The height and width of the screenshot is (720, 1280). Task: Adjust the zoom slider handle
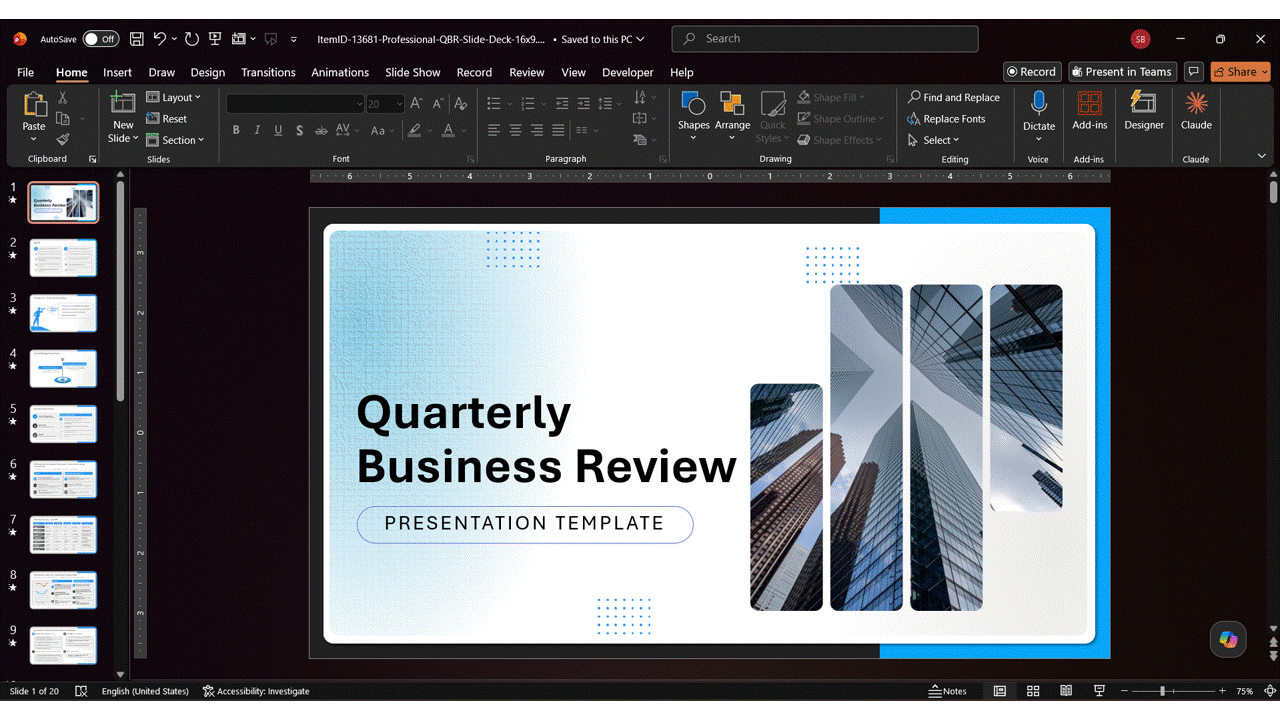pyautogui.click(x=1162, y=691)
